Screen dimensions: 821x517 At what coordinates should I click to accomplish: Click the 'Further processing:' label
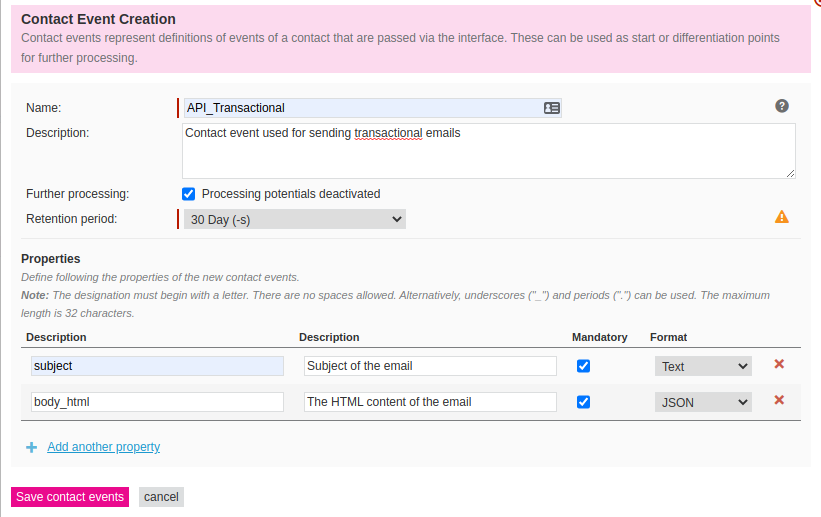click(x=77, y=194)
